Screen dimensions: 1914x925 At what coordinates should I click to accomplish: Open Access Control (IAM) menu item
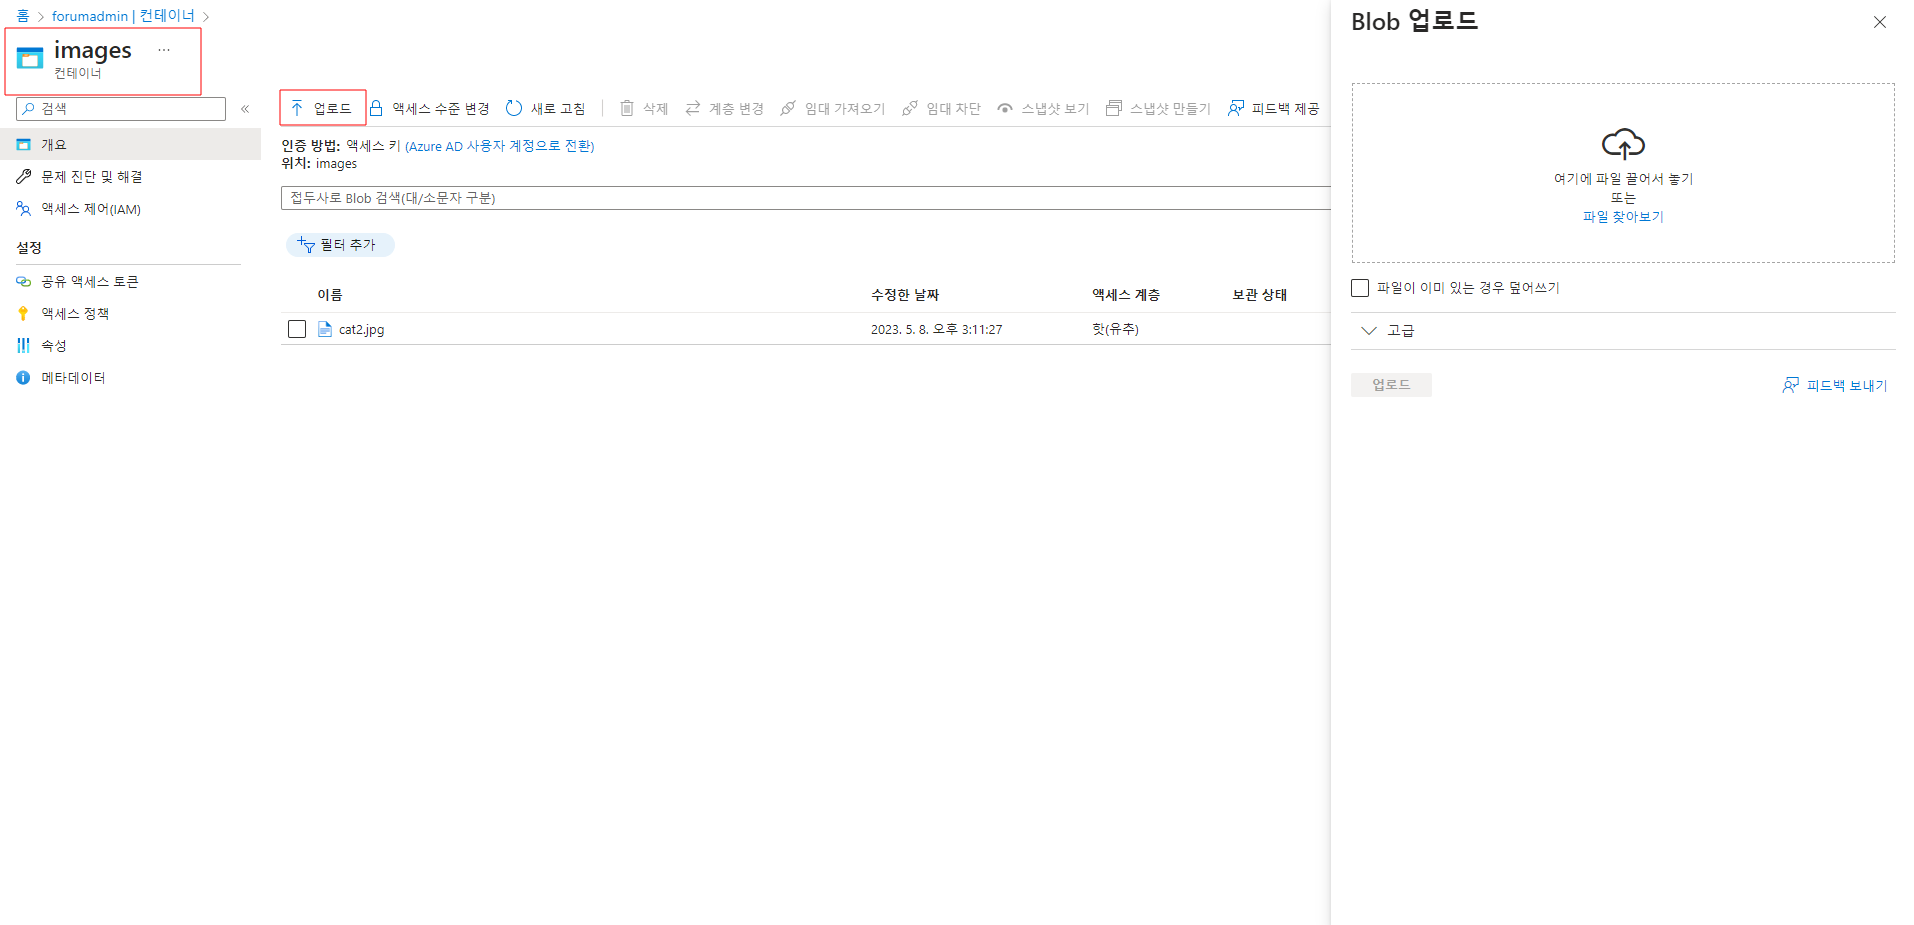(x=90, y=209)
